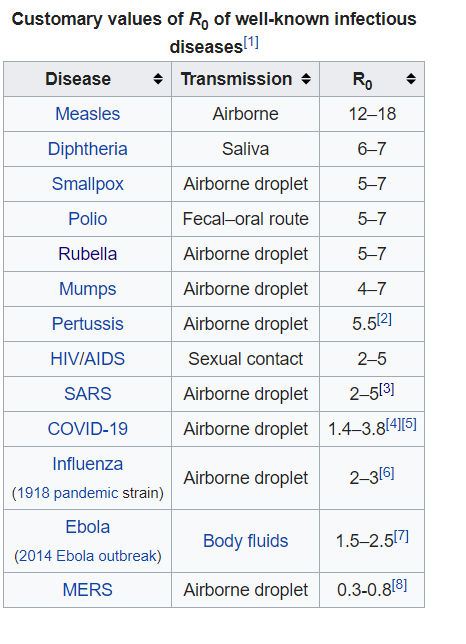Follow the SARS link
This screenshot has height=644, width=466.
coord(87,394)
